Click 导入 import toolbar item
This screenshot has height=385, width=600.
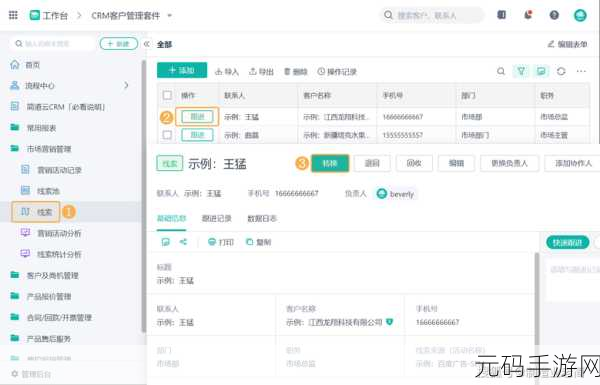[x=227, y=72]
